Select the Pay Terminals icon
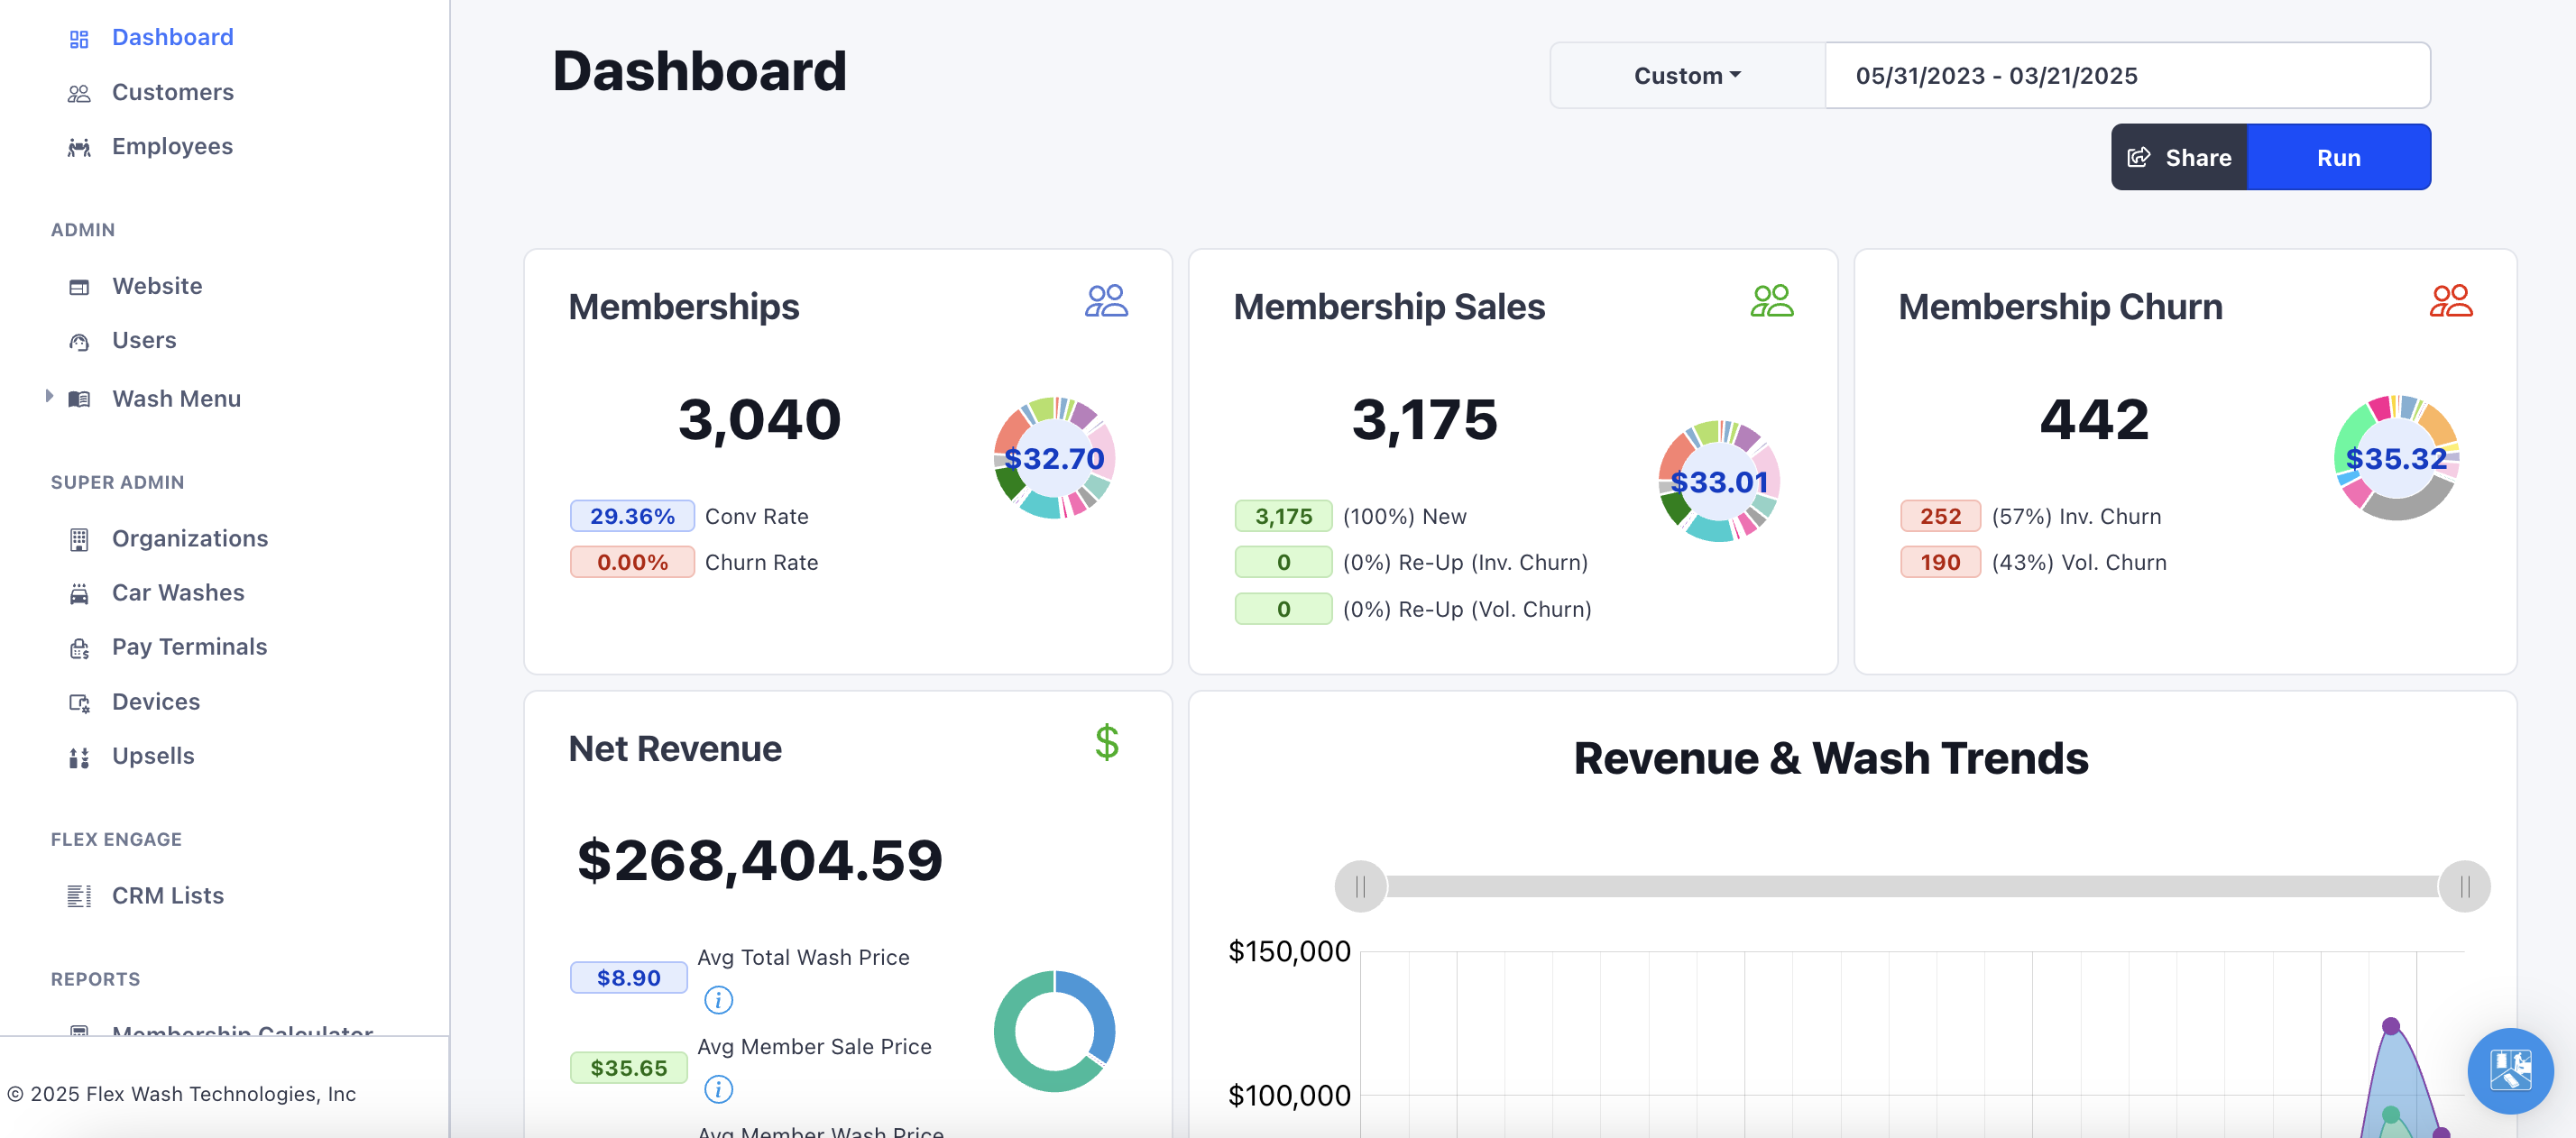This screenshot has width=2576, height=1138. (79, 647)
